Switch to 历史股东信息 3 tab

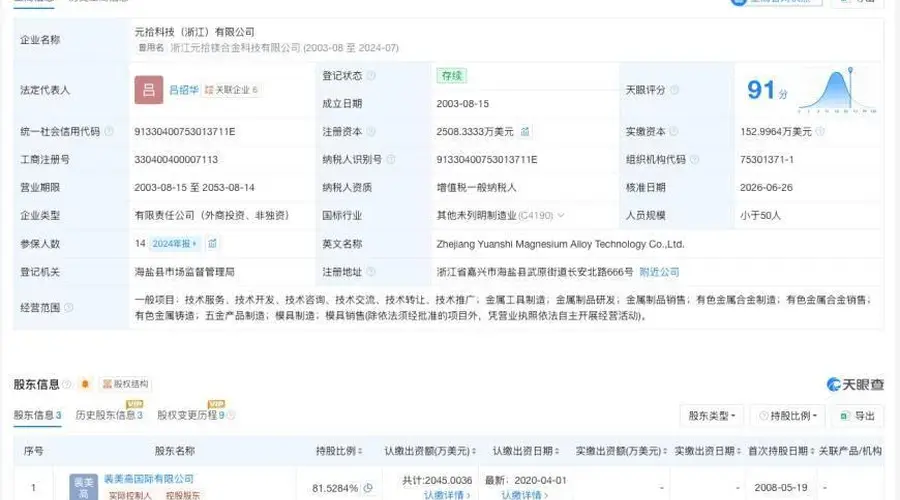pyautogui.click(x=109, y=415)
